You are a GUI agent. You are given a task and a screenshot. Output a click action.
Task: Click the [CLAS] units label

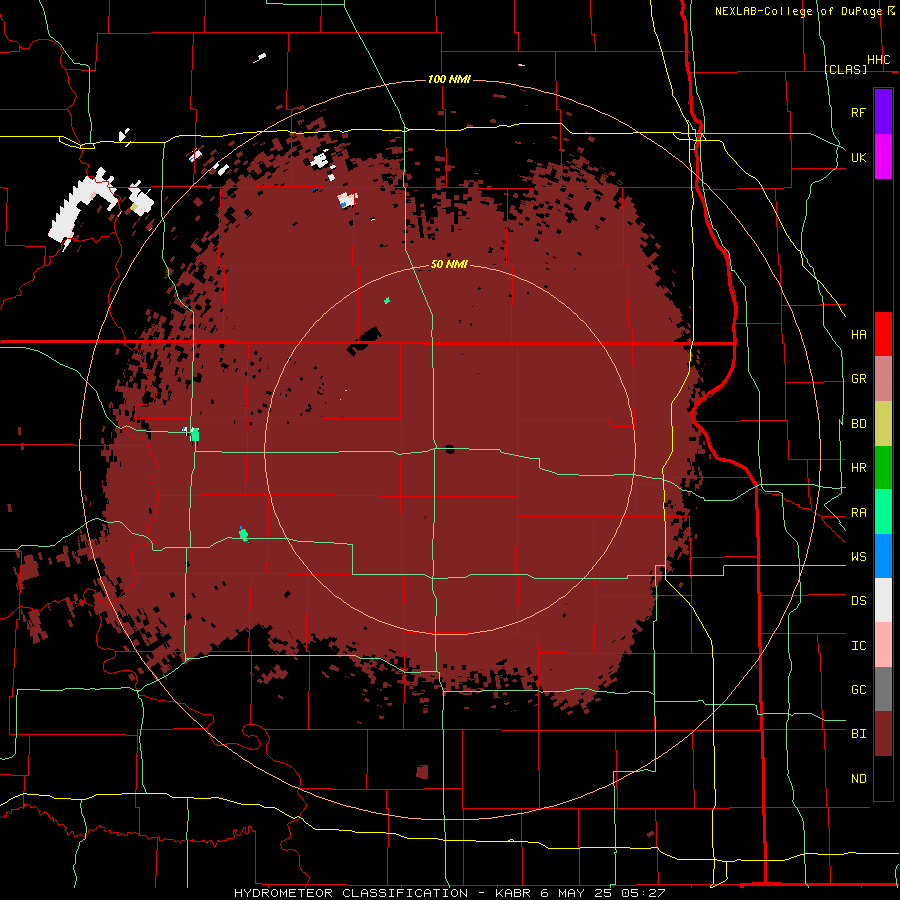tap(845, 69)
